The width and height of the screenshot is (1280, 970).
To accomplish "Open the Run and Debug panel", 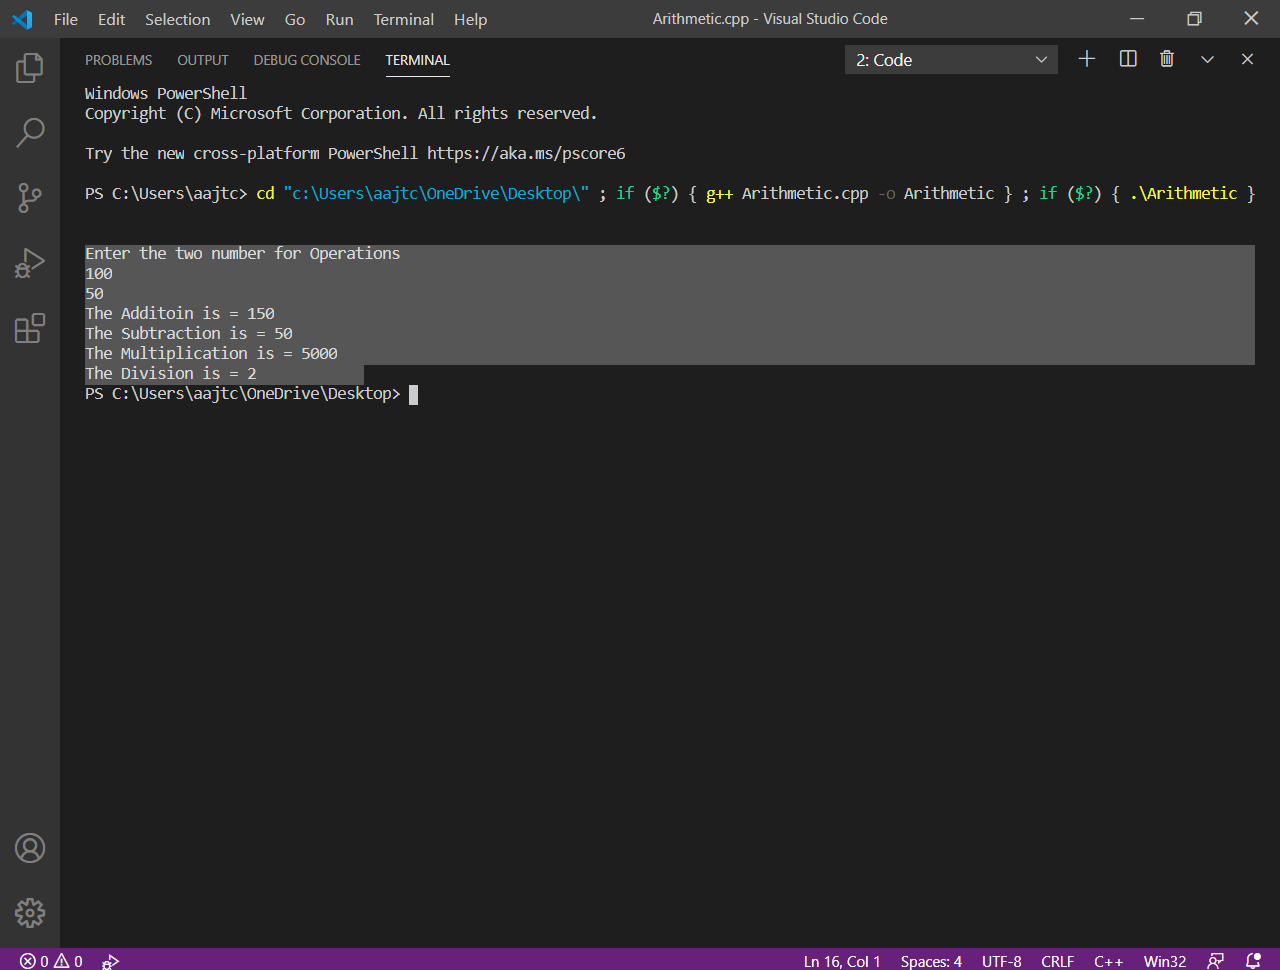I will click(30, 262).
